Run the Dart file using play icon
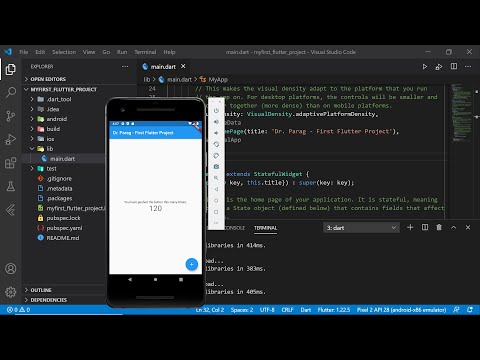The width and height of the screenshot is (480, 360). pyautogui.click(x=425, y=67)
